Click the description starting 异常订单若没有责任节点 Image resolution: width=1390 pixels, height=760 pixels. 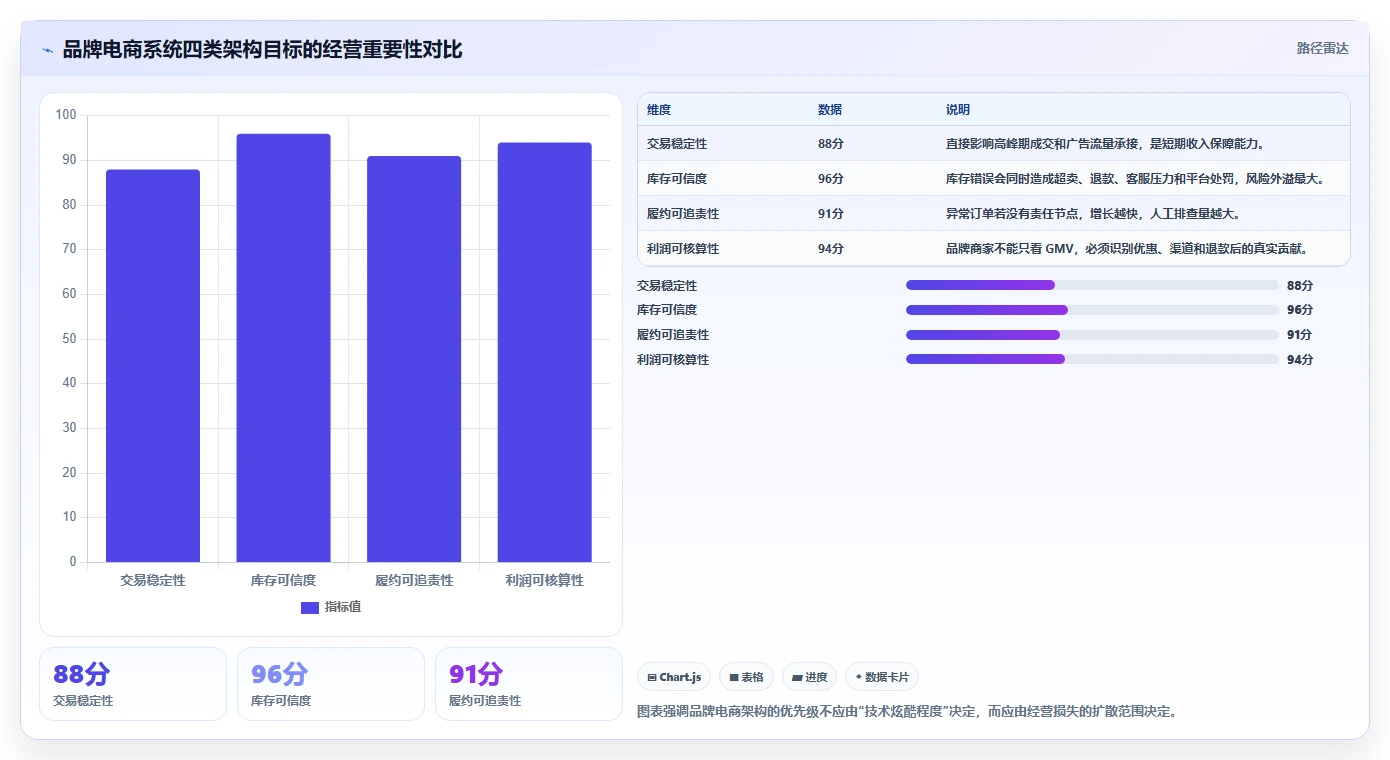pyautogui.click(x=1093, y=214)
